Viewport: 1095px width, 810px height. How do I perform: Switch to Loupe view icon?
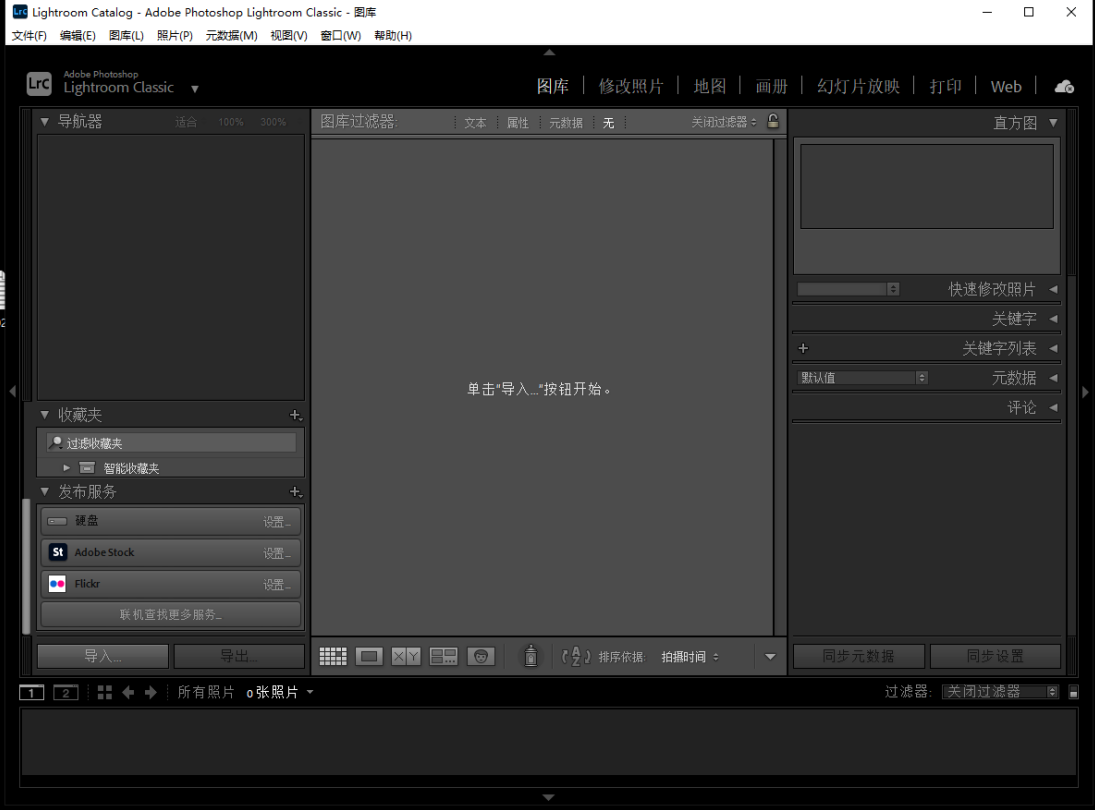pyautogui.click(x=369, y=656)
